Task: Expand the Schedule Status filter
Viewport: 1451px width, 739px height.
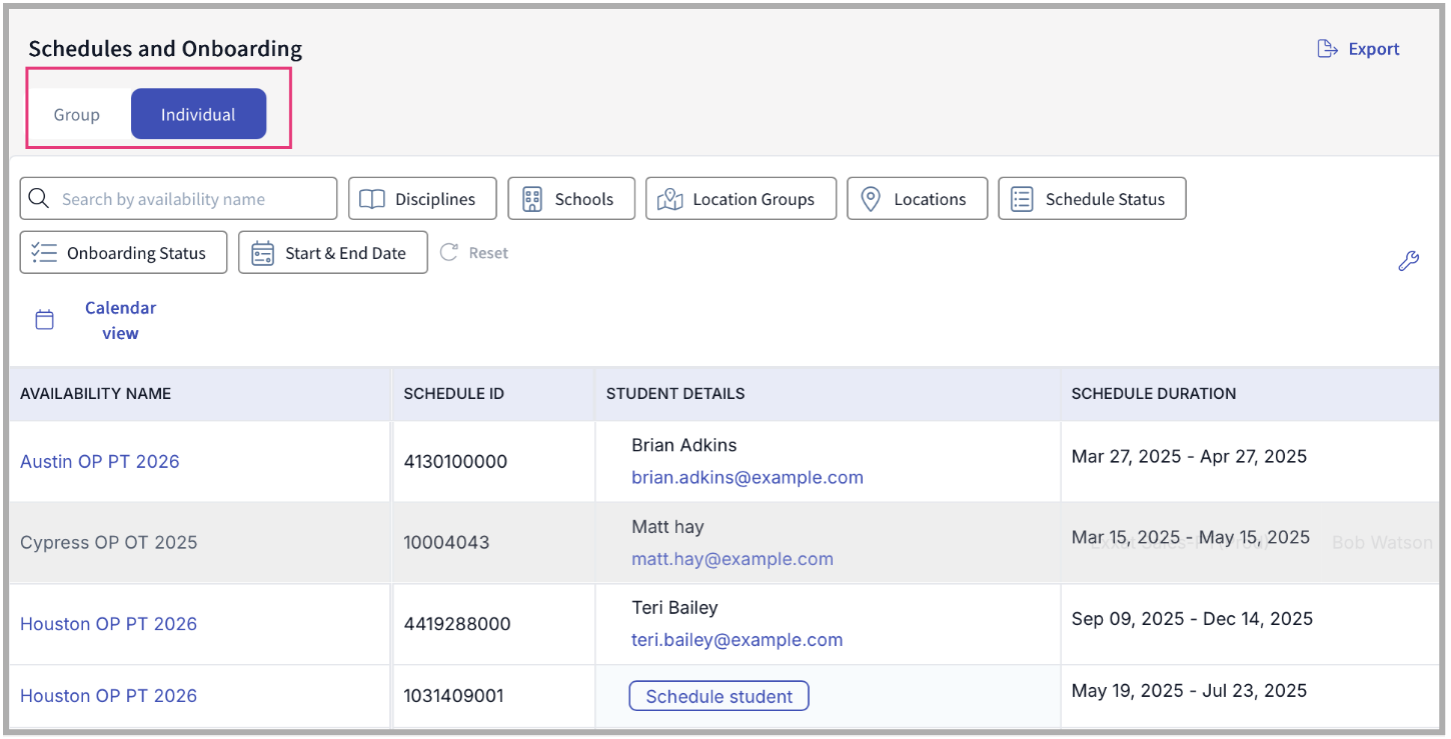Action: click(x=1092, y=199)
